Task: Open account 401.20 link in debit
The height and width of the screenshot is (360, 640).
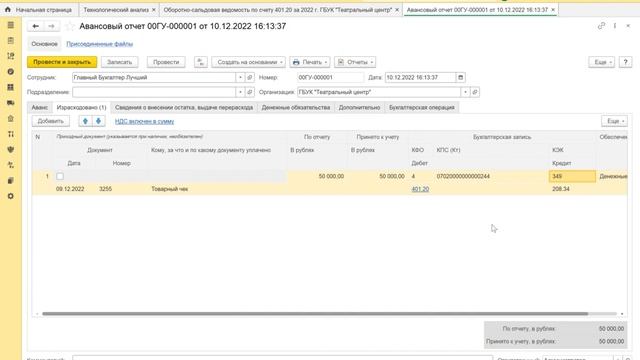Action: 420,189
